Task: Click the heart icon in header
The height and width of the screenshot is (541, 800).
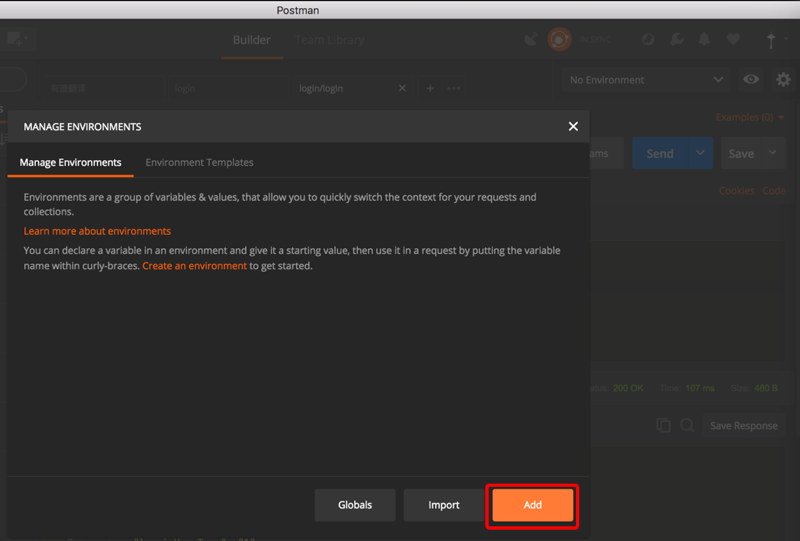Action: 733,39
